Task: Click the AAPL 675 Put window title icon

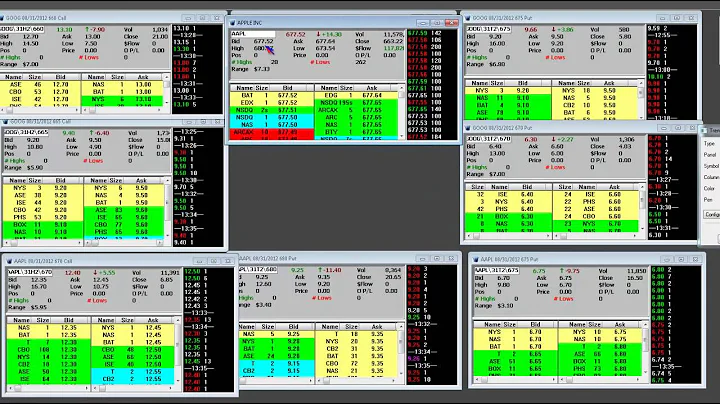Action: (x=476, y=259)
